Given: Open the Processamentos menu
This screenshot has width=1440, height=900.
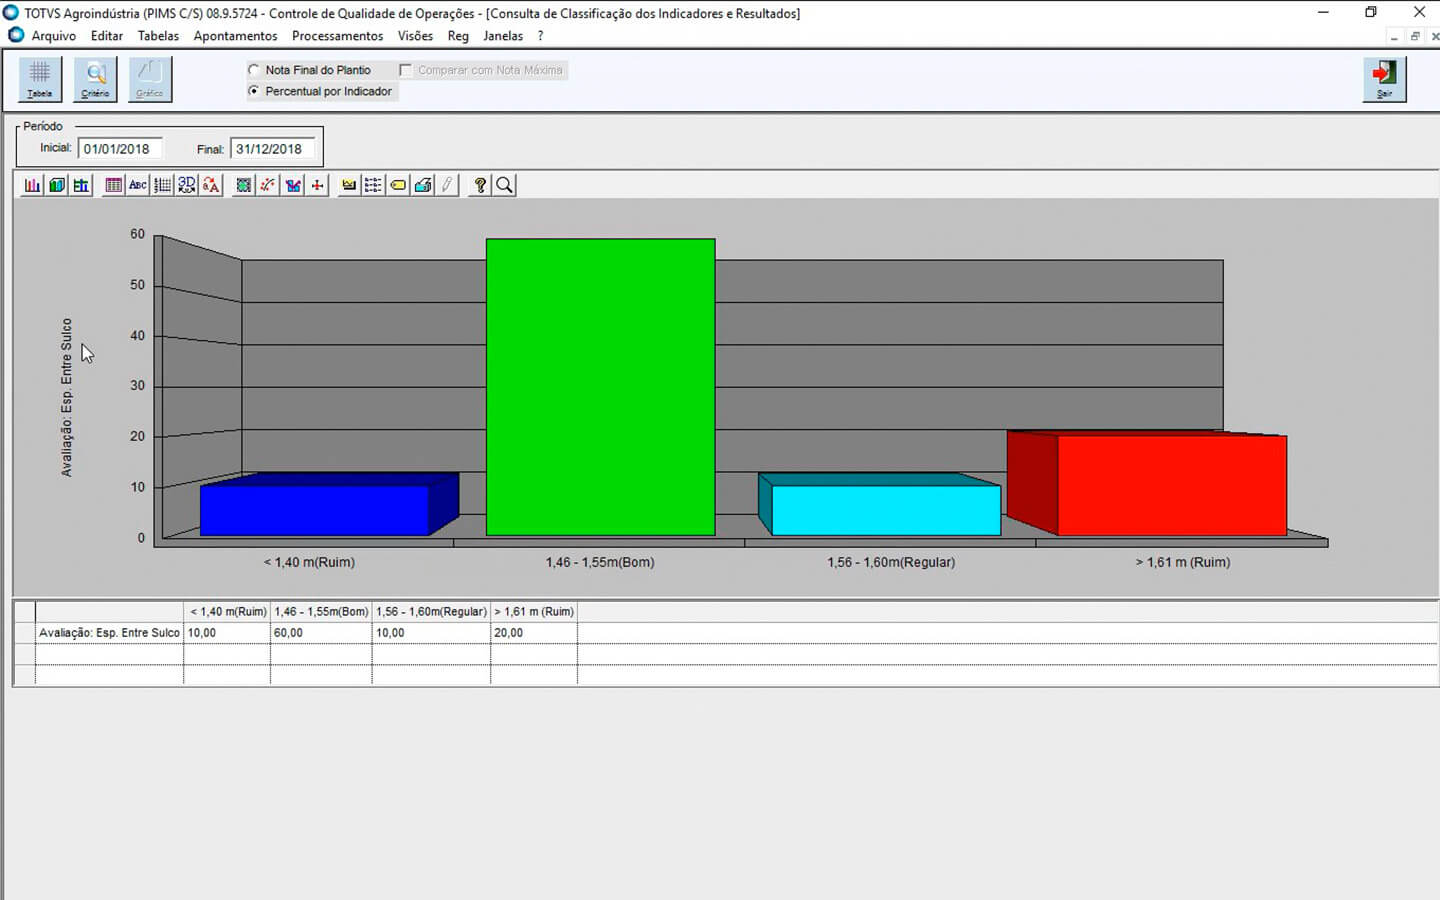Looking at the screenshot, I should pyautogui.click(x=337, y=36).
